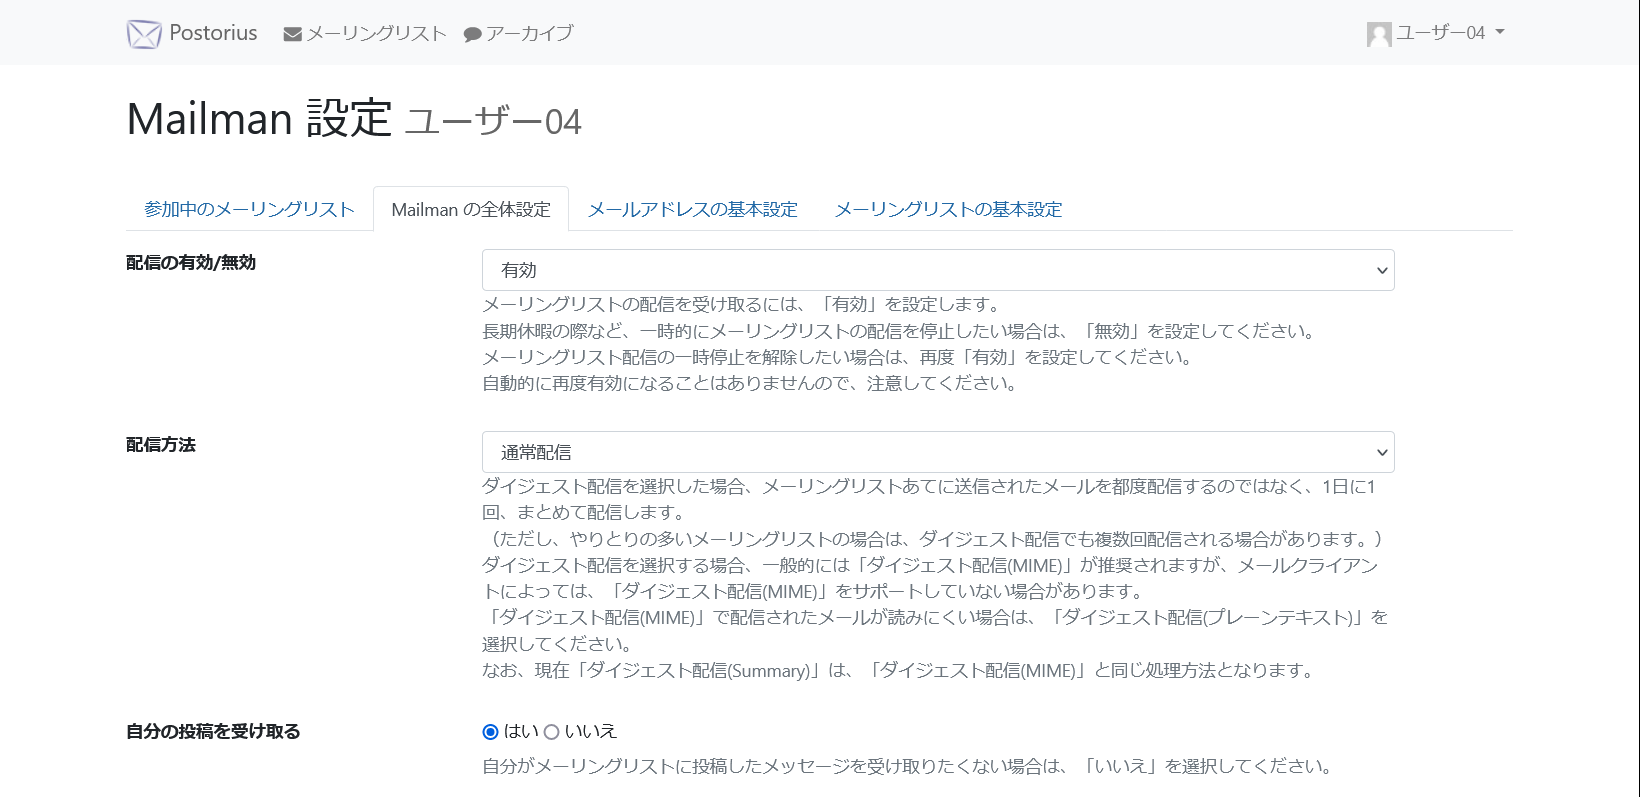Click the ユーザー04 avatar image
The height and width of the screenshot is (797, 1640).
[1379, 34]
